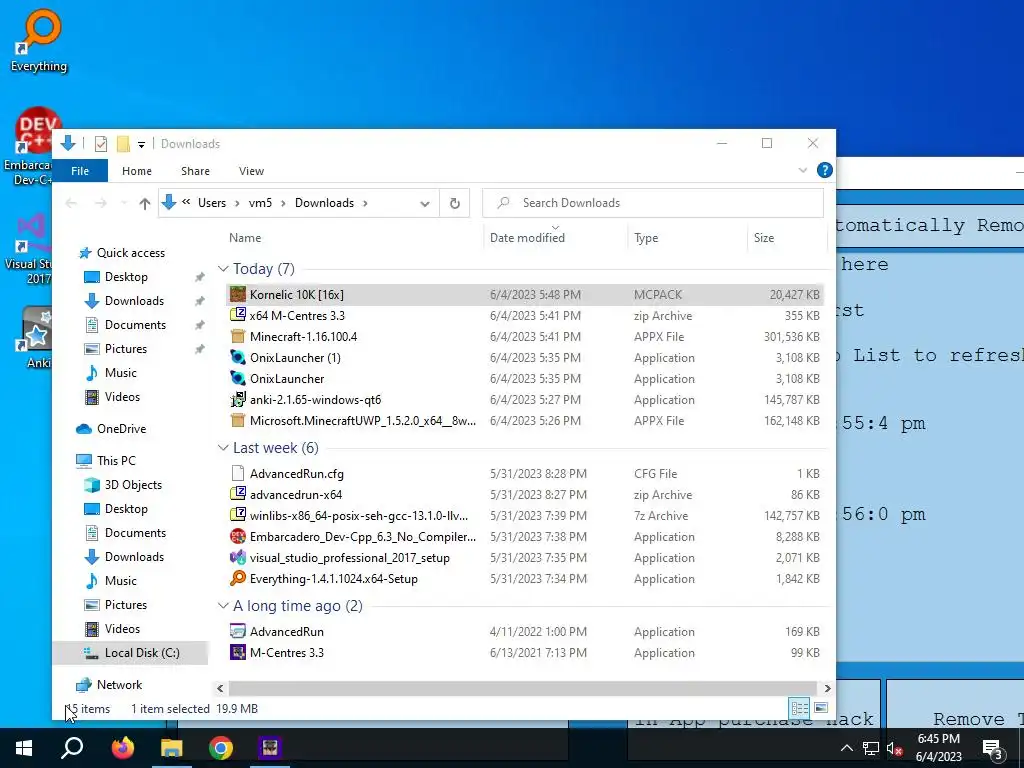Open OneDrive in navigation pane
The image size is (1024, 768).
point(121,429)
